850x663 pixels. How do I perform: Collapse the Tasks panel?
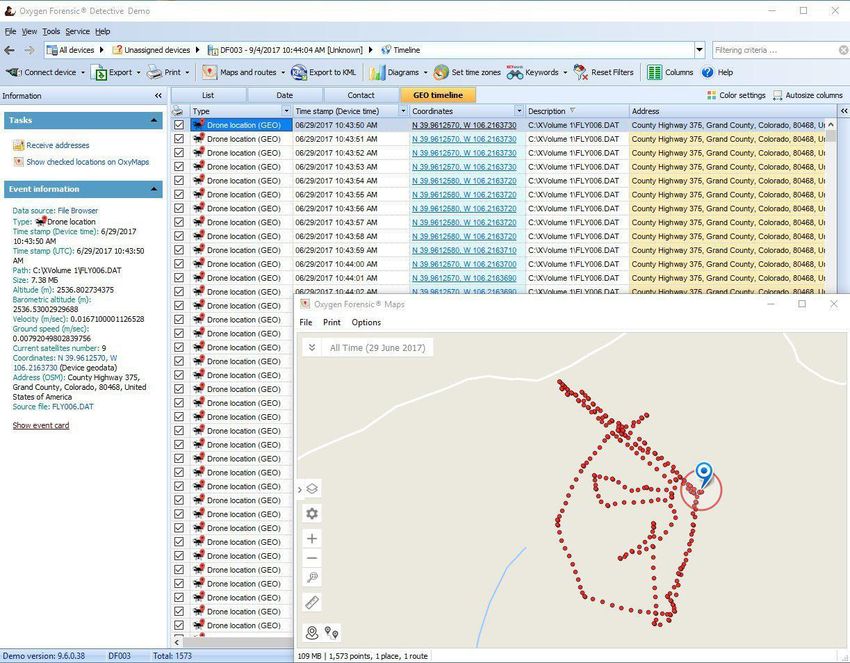click(x=154, y=120)
